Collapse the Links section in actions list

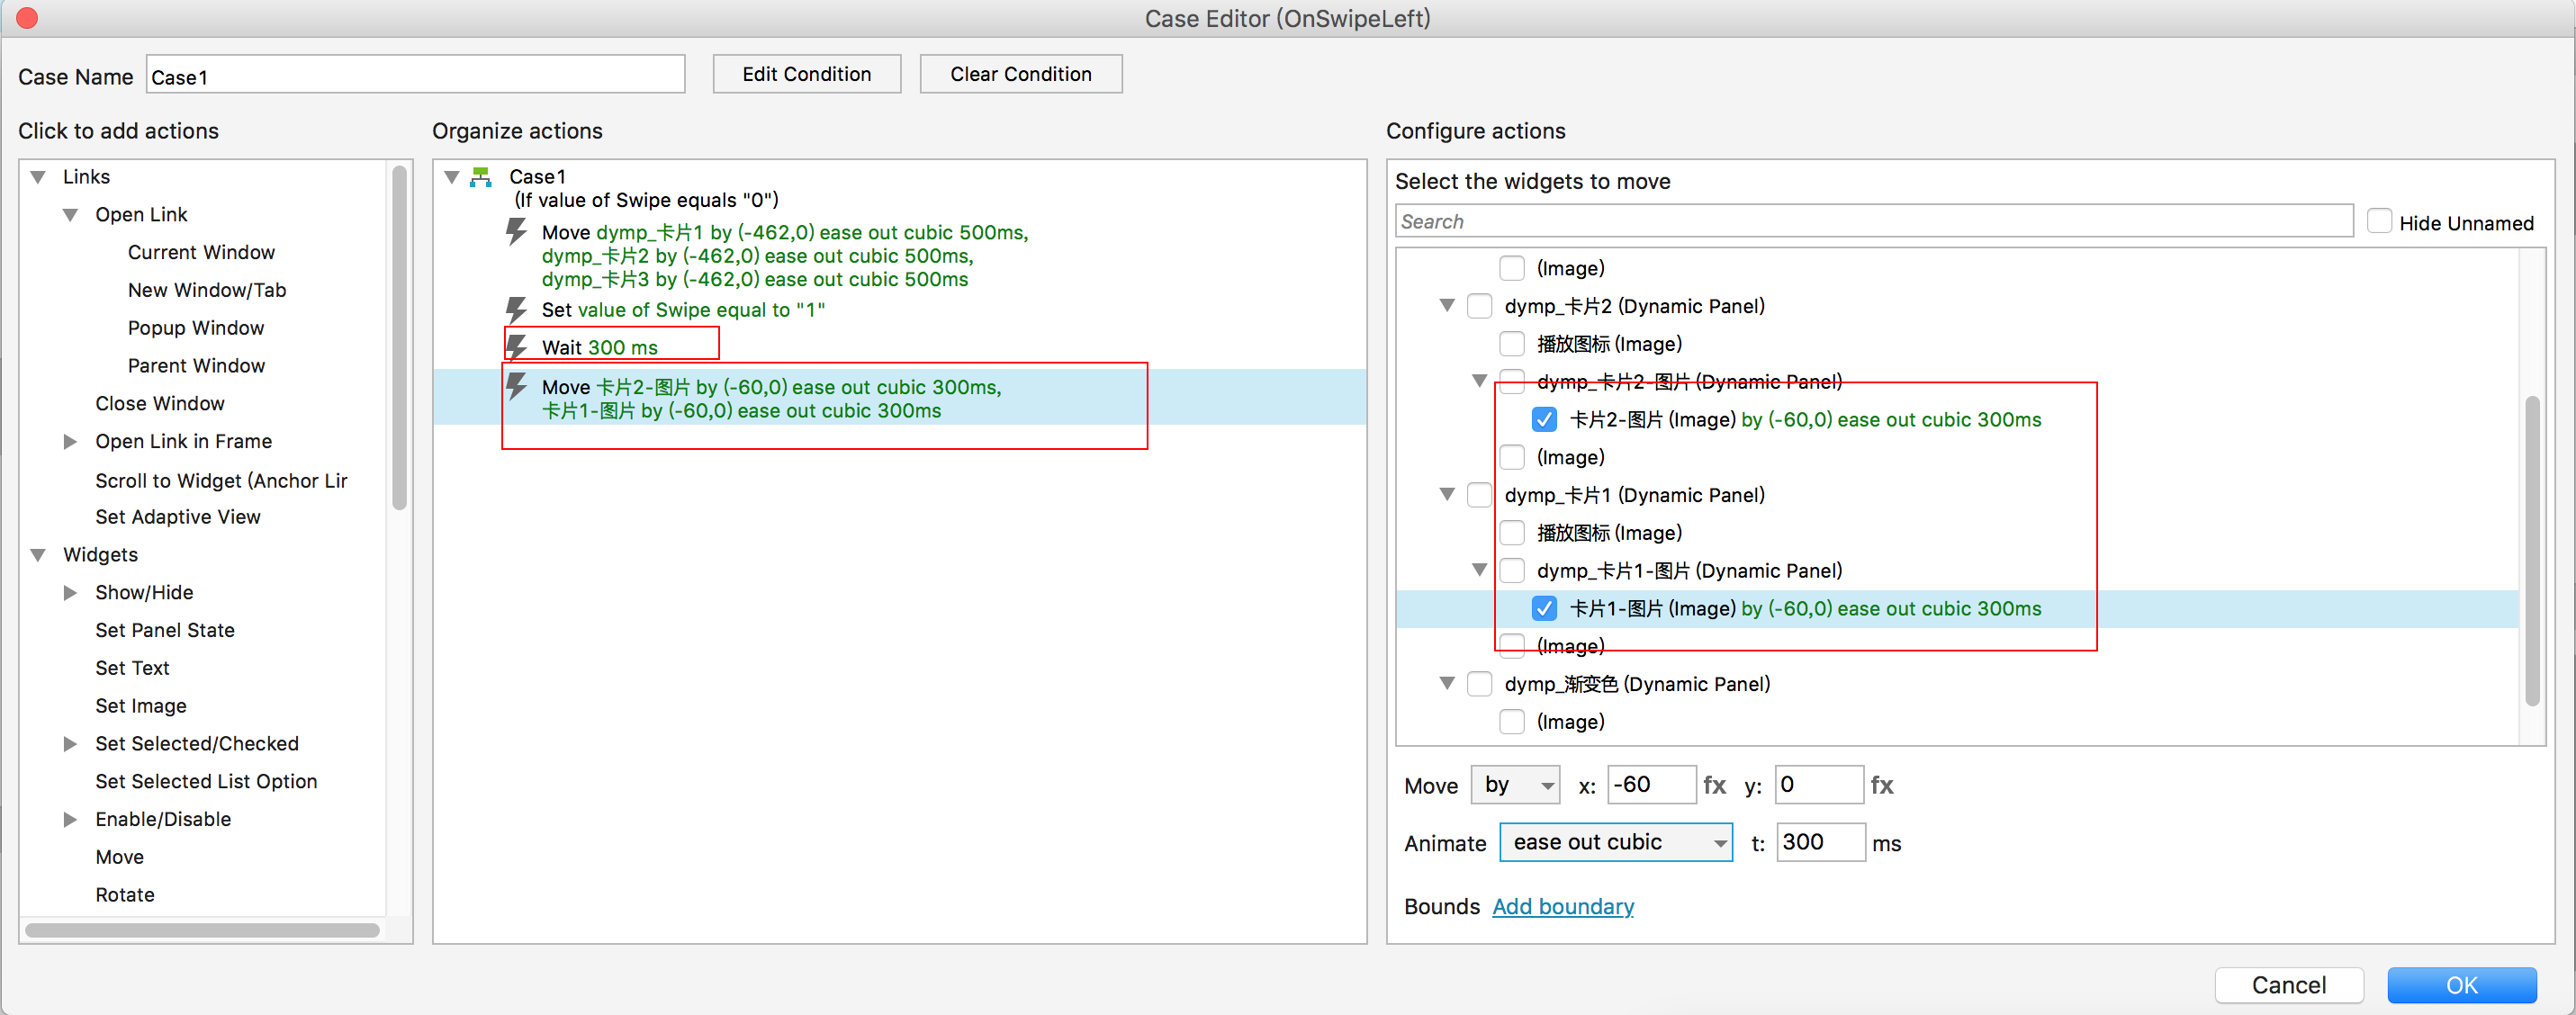click(x=38, y=177)
